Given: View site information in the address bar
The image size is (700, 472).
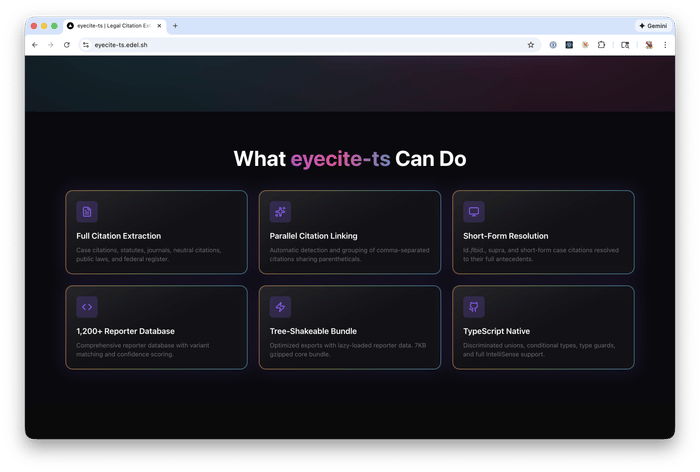Looking at the screenshot, I should click(86, 45).
